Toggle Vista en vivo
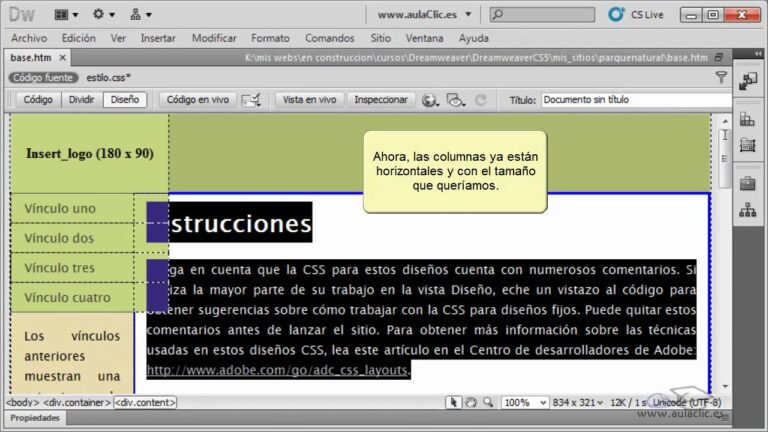This screenshot has width=768, height=432. coord(310,100)
